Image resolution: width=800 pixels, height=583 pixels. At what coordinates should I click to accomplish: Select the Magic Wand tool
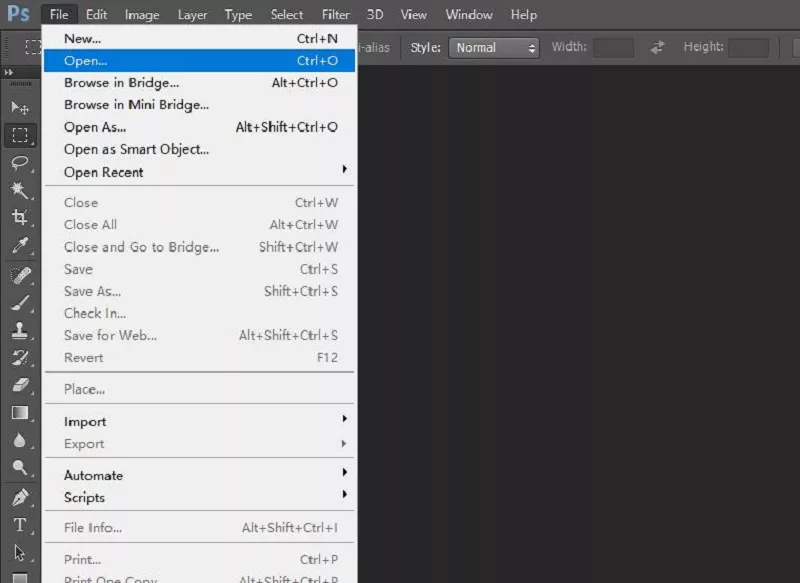[20, 190]
